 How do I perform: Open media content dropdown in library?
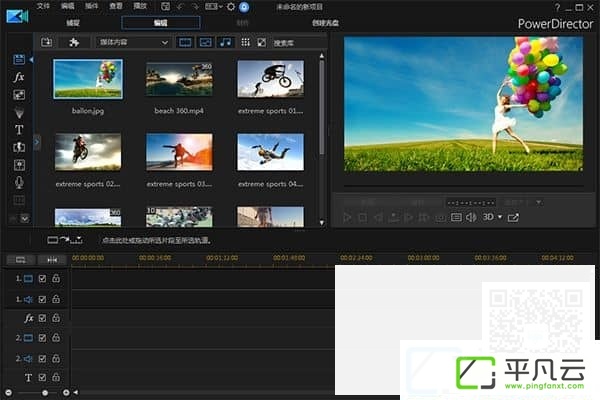[133, 42]
